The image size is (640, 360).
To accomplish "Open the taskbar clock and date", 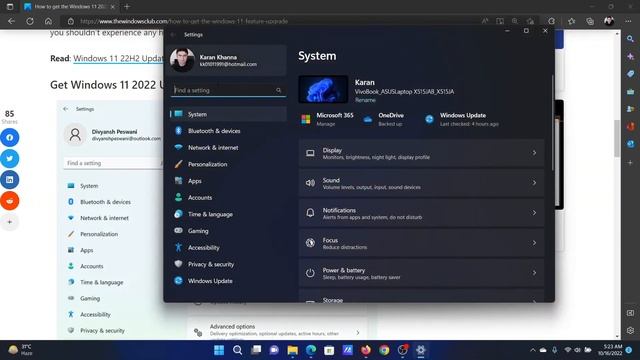I will (610, 350).
